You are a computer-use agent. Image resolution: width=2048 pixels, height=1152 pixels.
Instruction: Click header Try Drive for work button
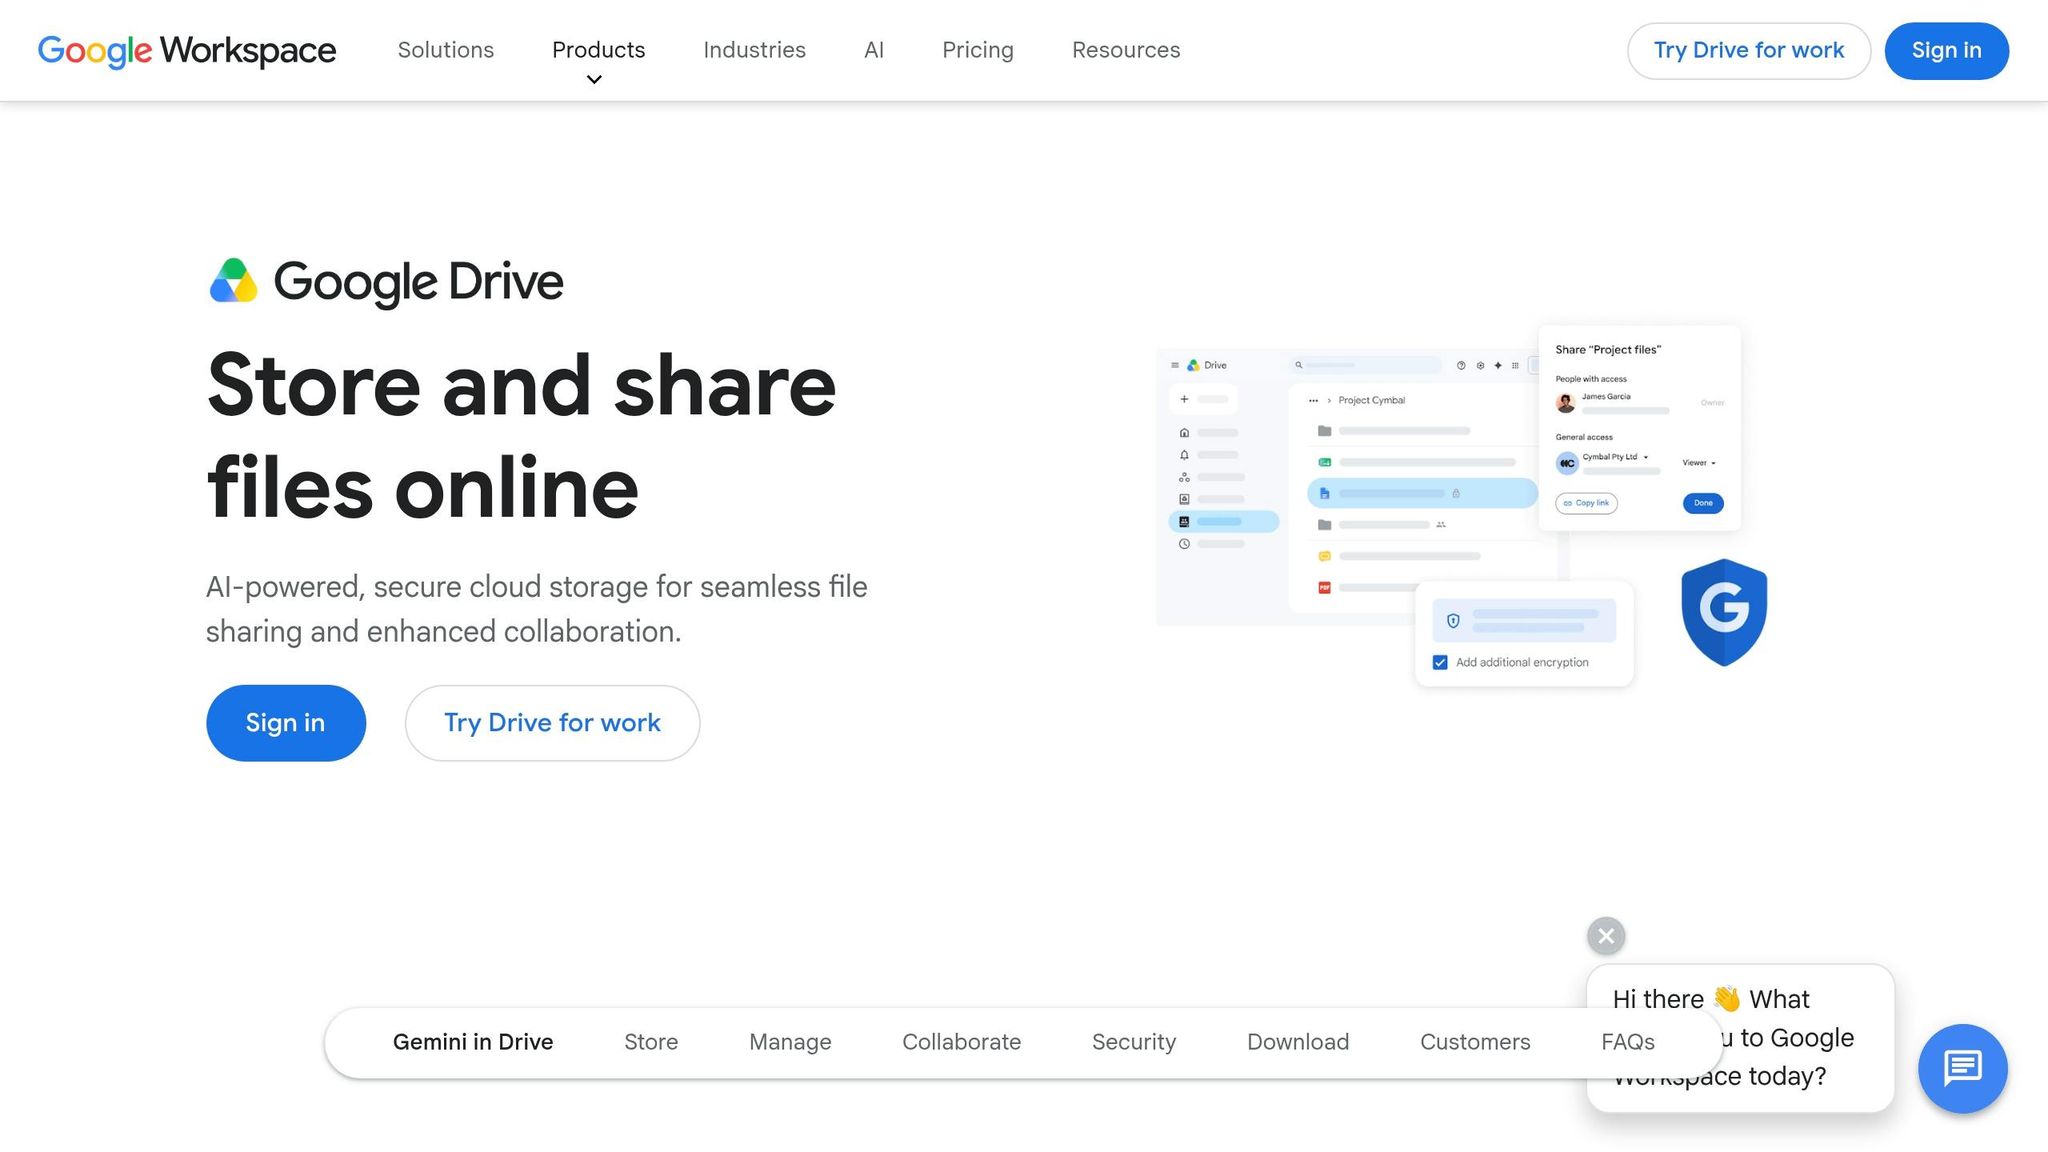click(1749, 51)
